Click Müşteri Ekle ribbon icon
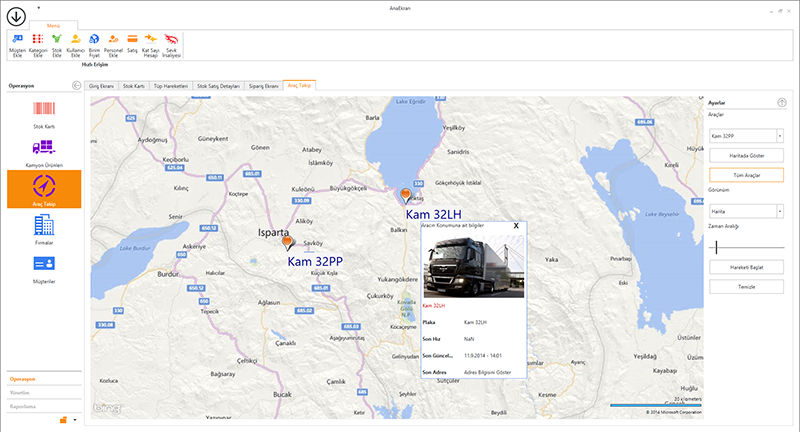 [17, 45]
